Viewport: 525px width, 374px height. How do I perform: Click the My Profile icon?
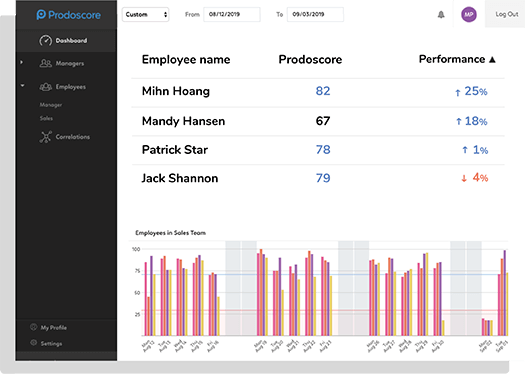click(x=33, y=327)
